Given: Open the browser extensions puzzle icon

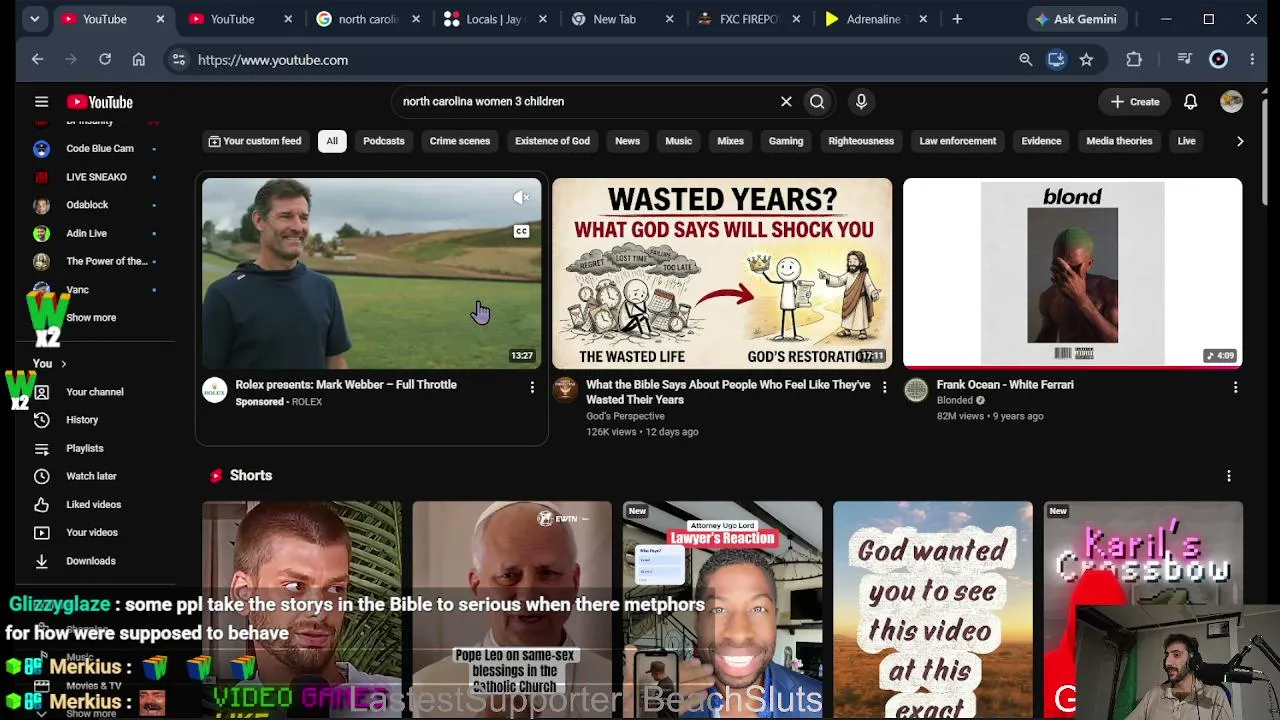Looking at the screenshot, I should (1134, 60).
